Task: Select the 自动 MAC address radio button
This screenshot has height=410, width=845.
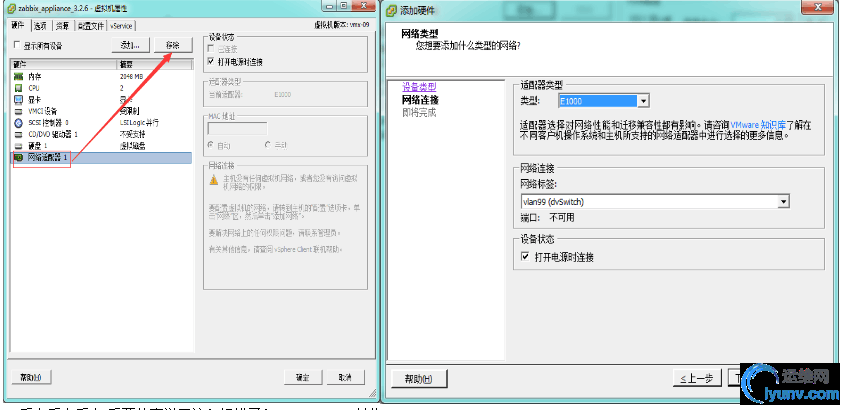Action: click(x=211, y=145)
